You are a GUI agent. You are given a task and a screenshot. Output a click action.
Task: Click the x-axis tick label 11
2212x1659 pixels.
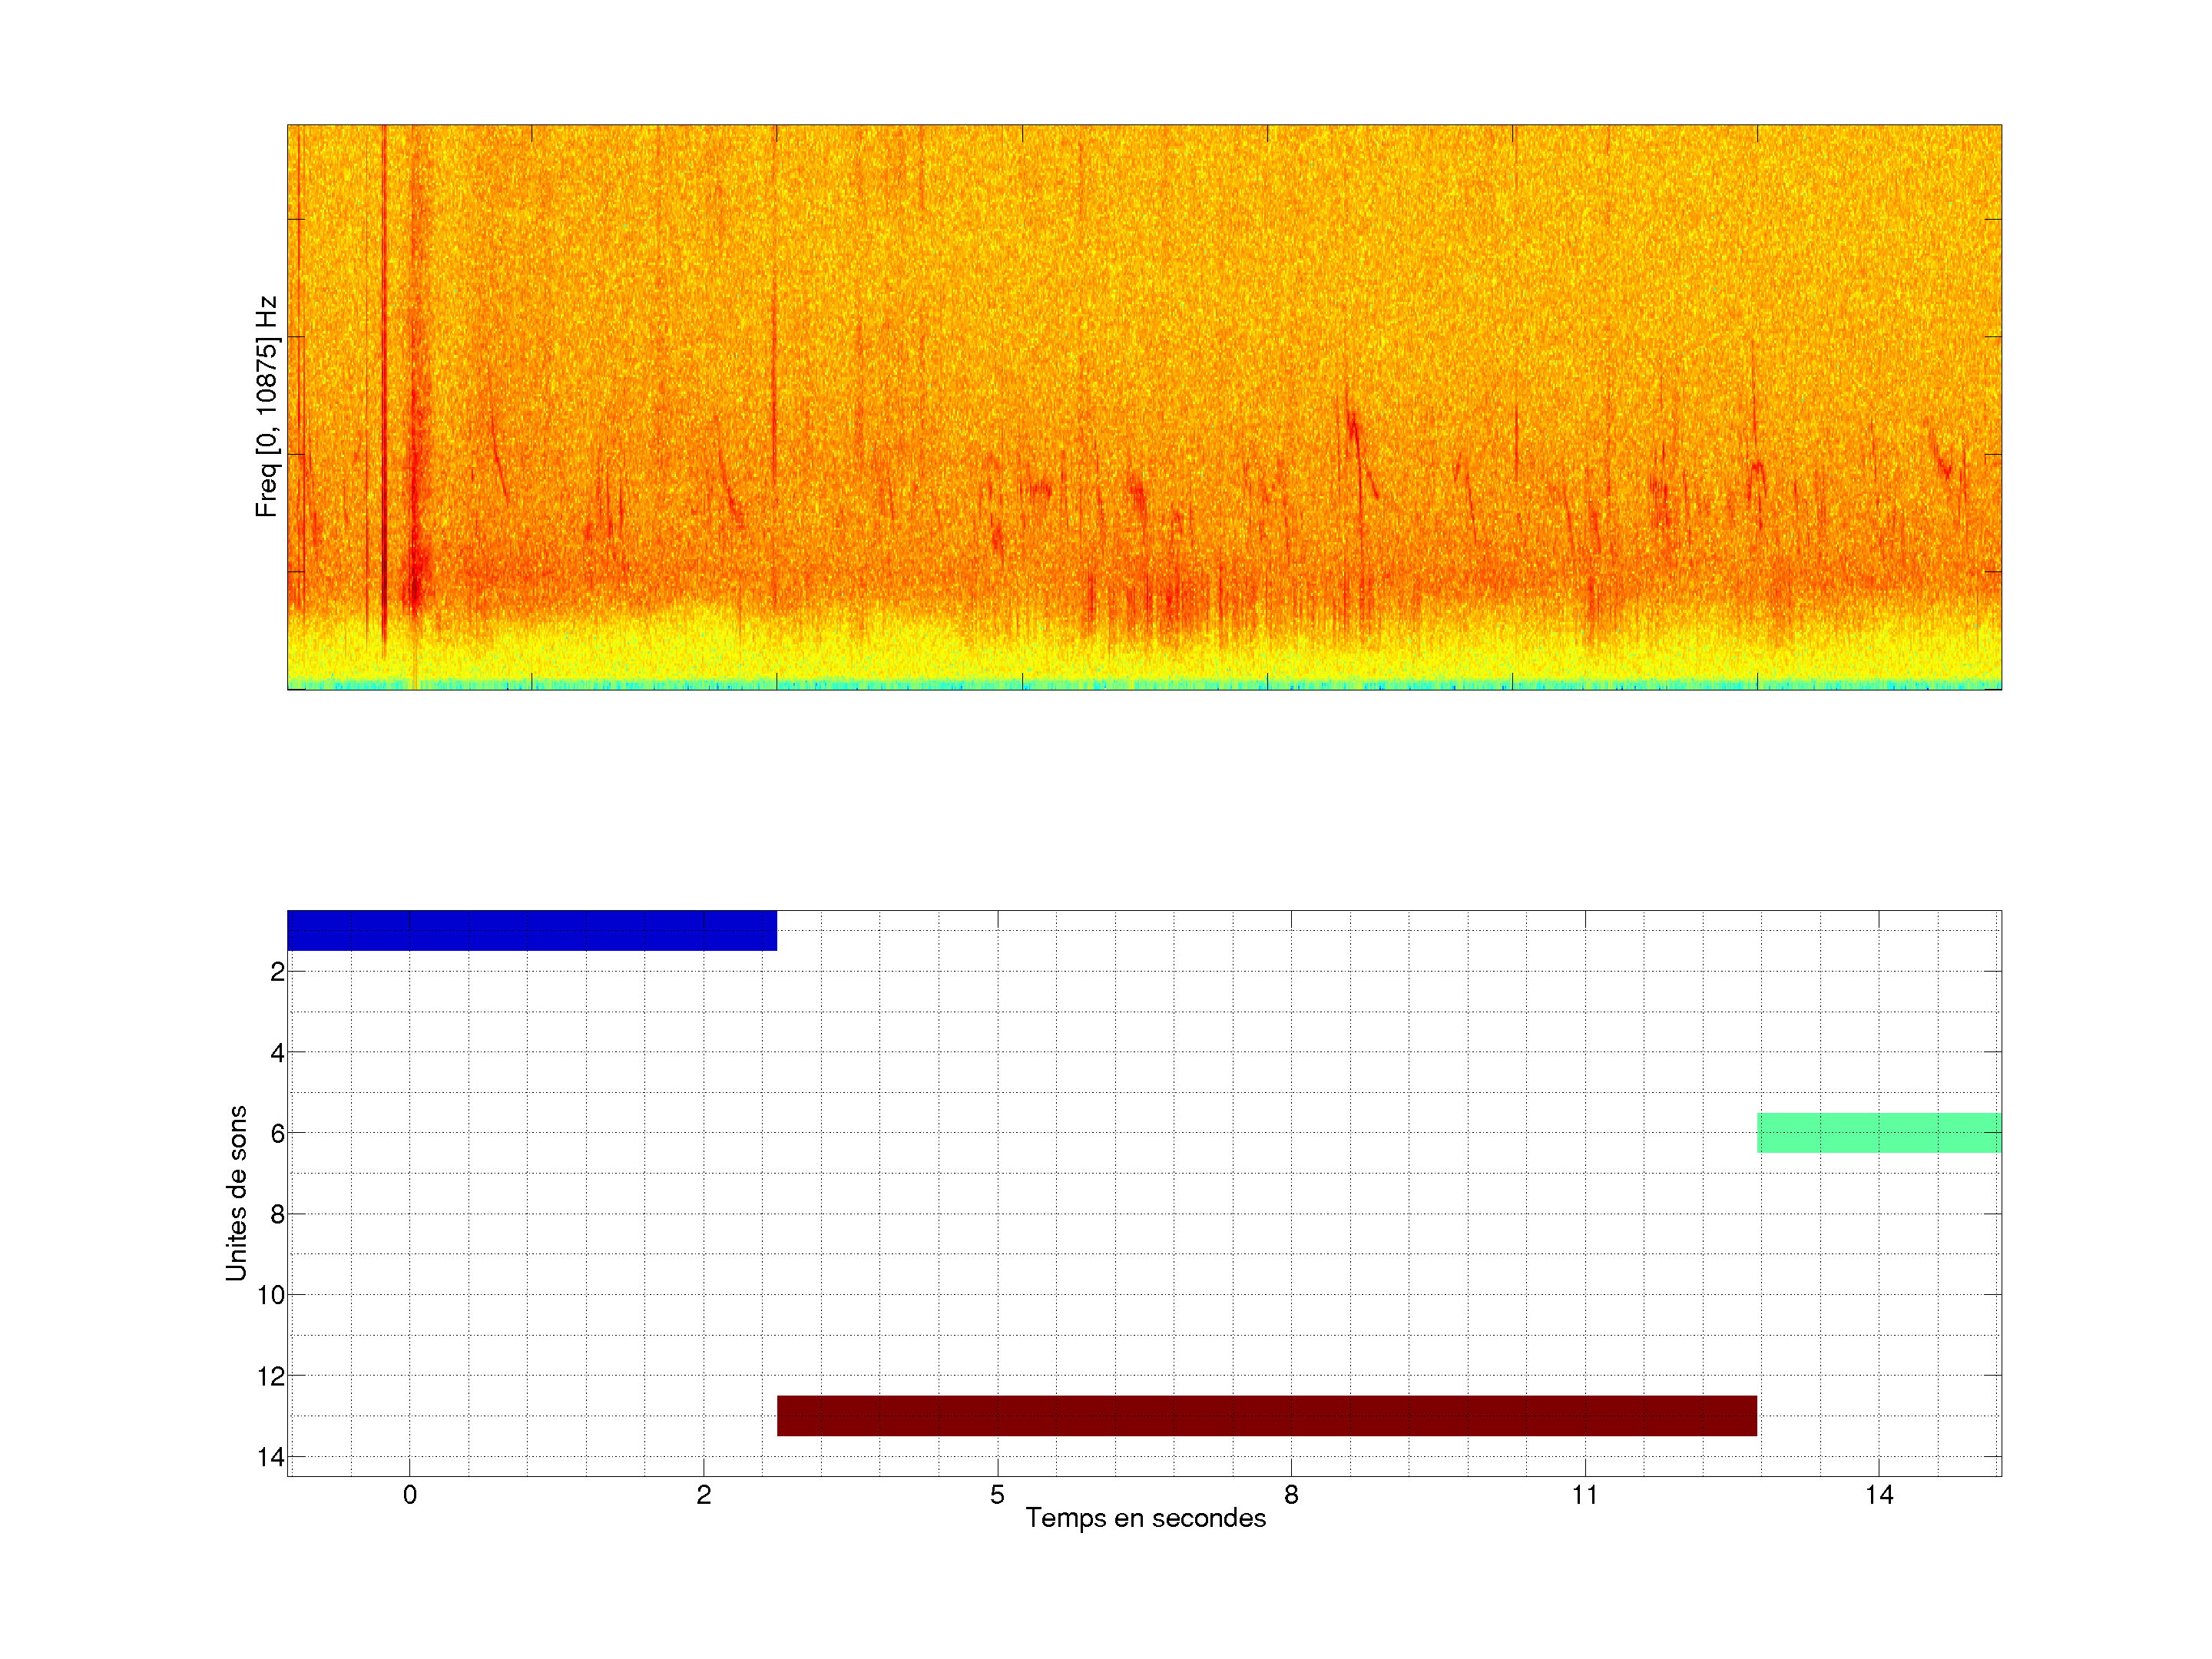[x=1585, y=1495]
